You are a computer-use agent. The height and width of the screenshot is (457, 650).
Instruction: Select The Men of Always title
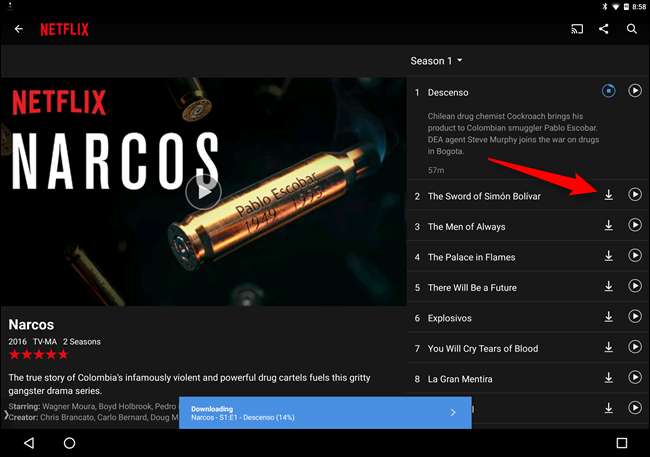tap(466, 227)
